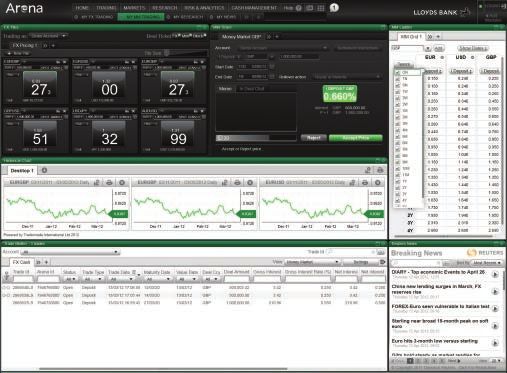Click the notification badge showing 1

click(x=334, y=8)
